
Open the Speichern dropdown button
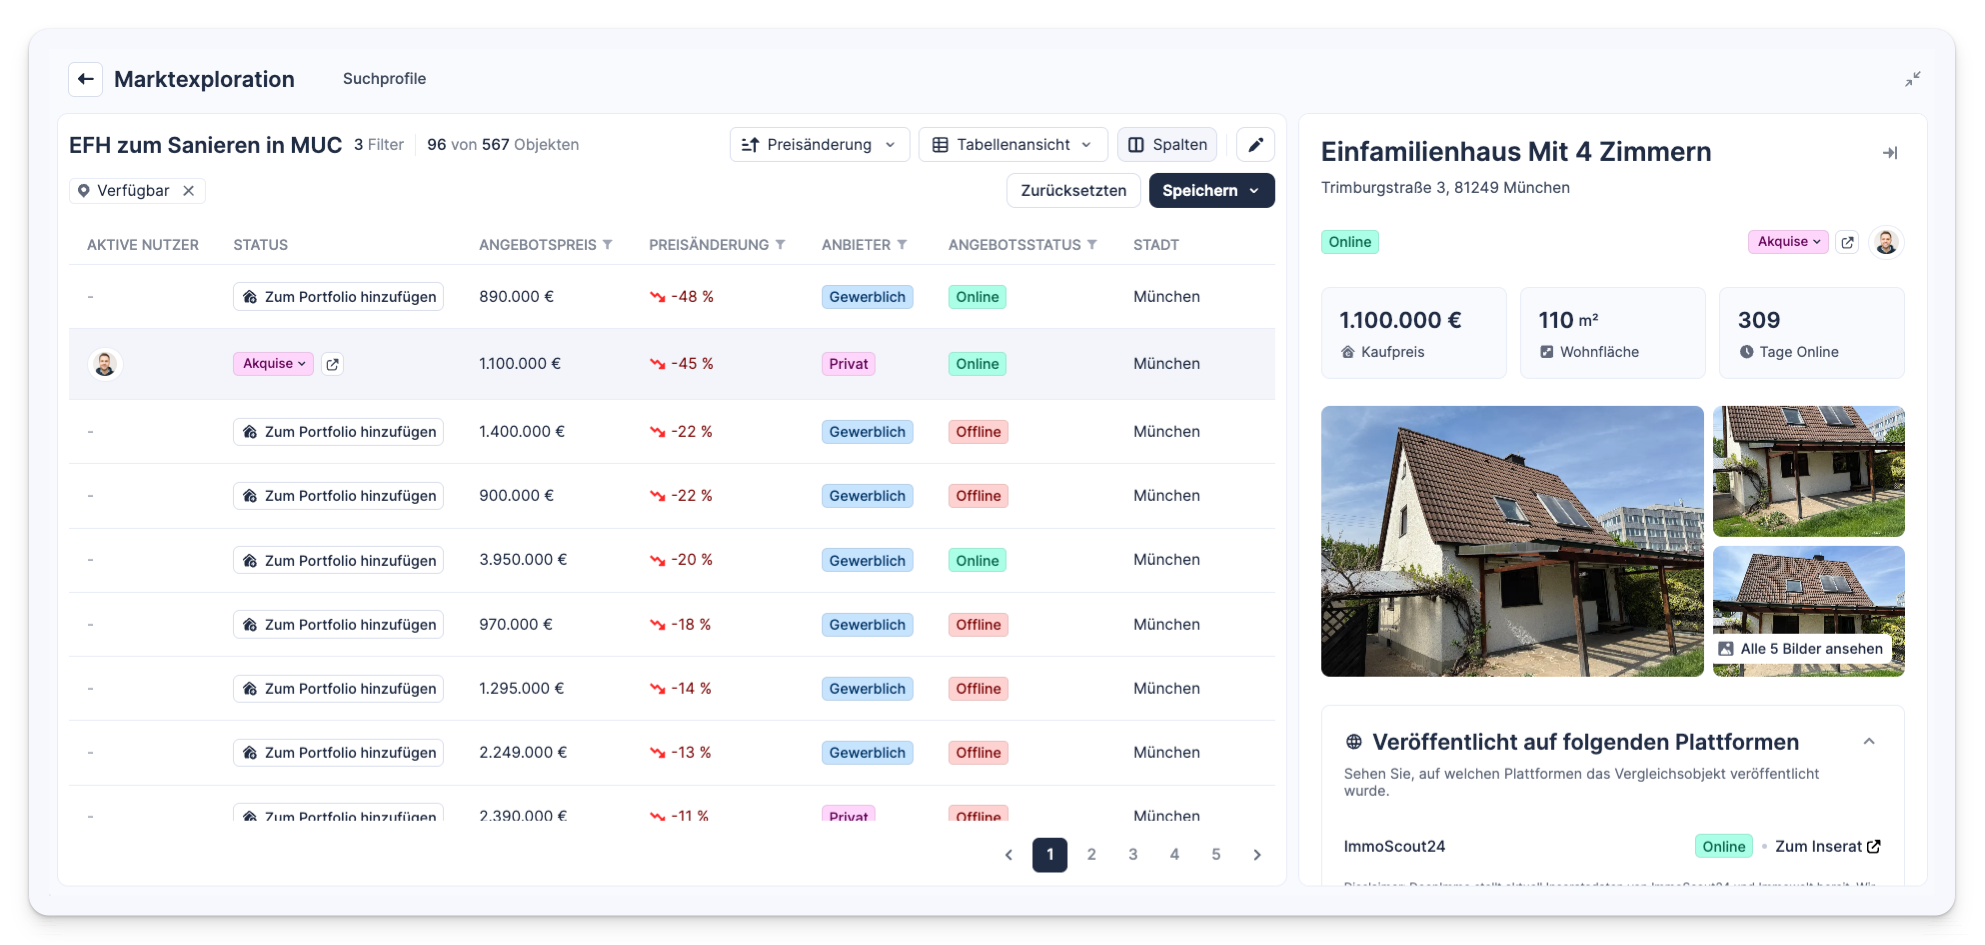pyautogui.click(x=1211, y=191)
